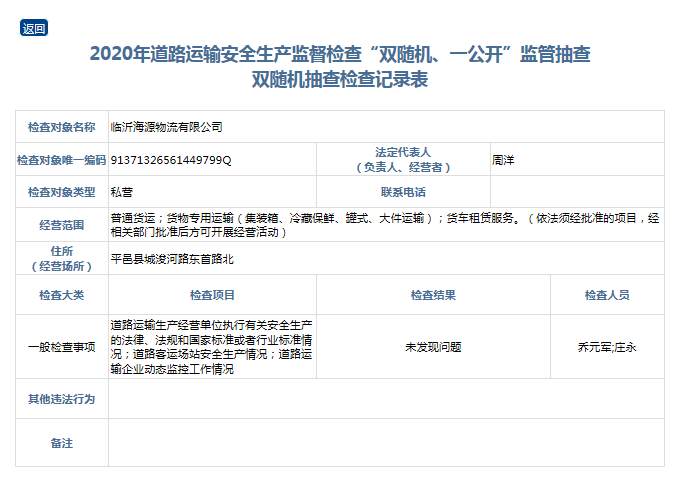Select the type value 私营
The width and height of the screenshot is (679, 478).
pyautogui.click(x=122, y=192)
